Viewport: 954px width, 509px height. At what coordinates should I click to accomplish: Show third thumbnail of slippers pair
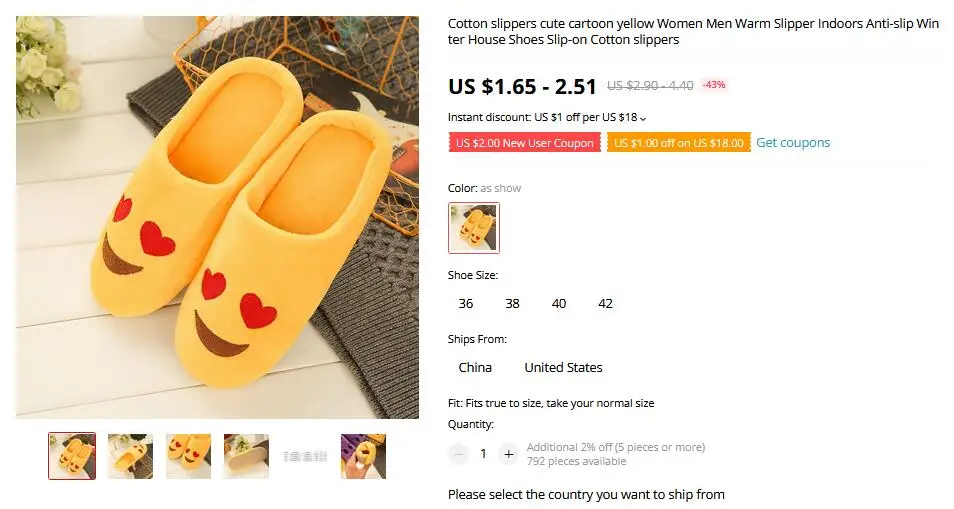[189, 456]
